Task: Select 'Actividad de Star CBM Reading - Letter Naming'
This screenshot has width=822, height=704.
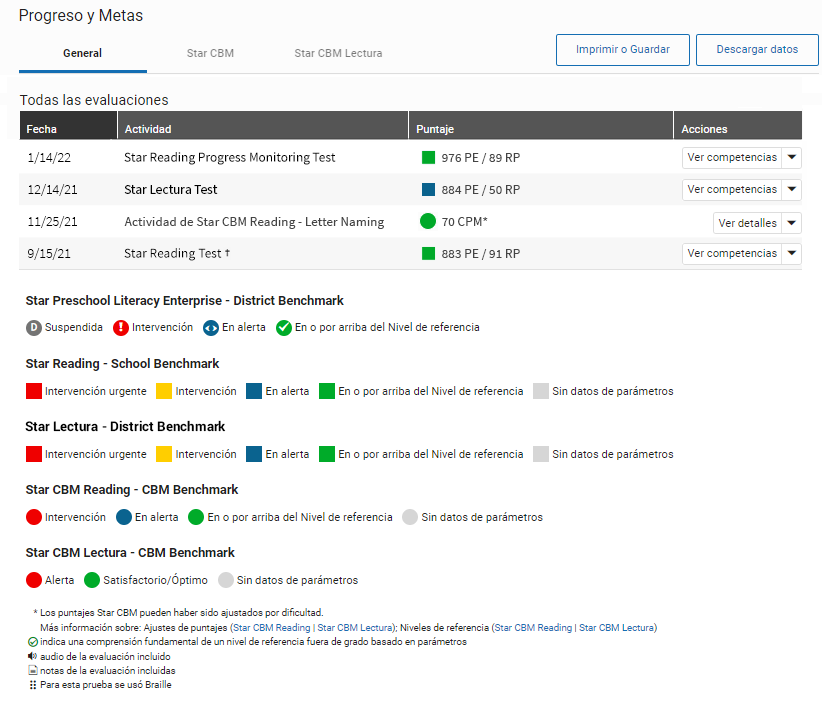Action: tap(254, 222)
